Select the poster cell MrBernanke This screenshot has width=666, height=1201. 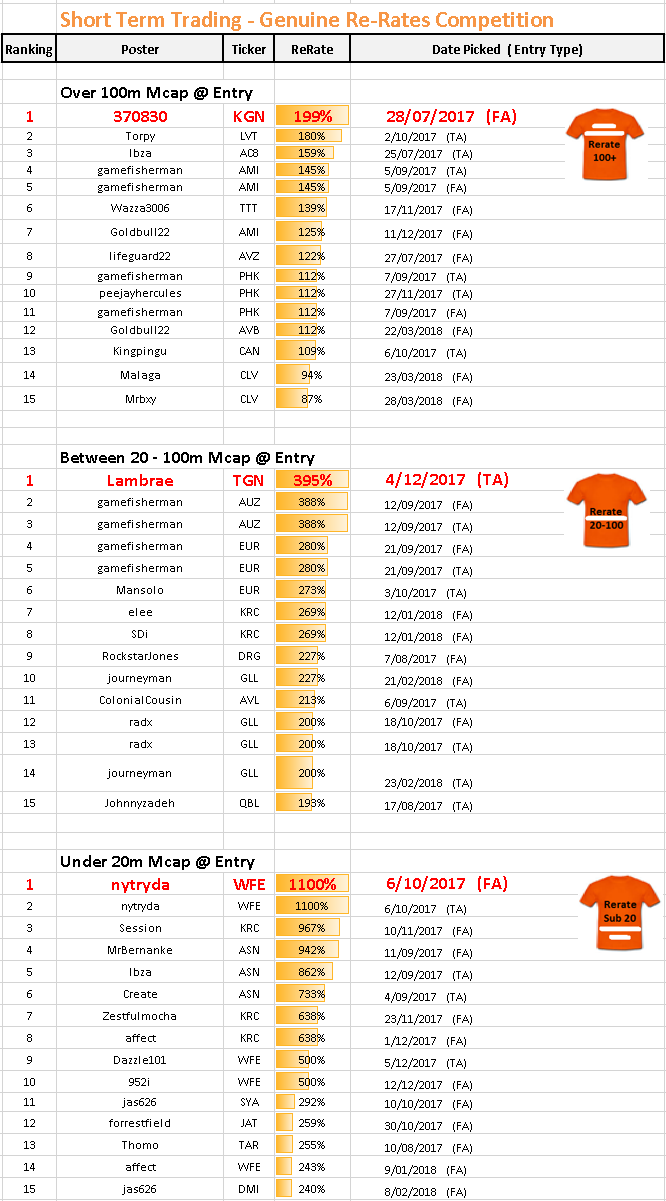click(x=139, y=950)
